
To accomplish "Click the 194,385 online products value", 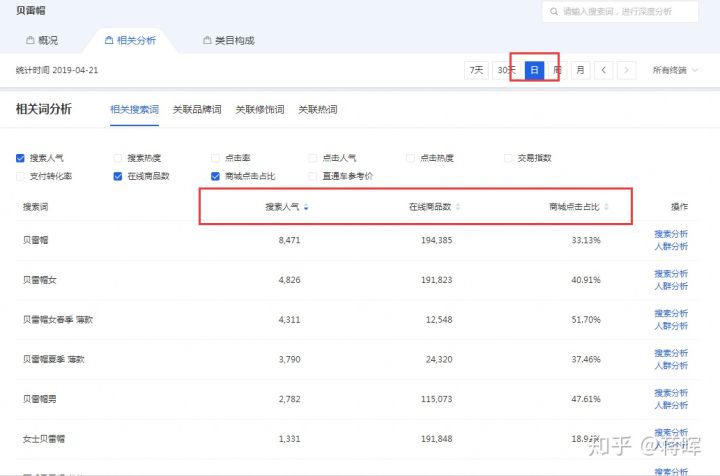I will (x=437, y=240).
